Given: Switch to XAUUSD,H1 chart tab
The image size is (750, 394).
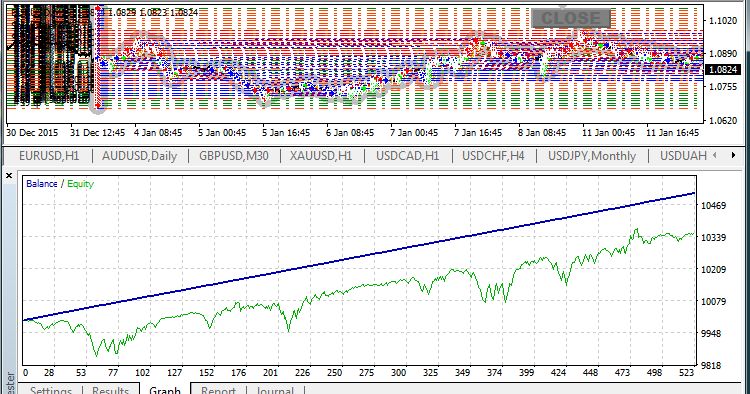Looking at the screenshot, I should (x=321, y=156).
